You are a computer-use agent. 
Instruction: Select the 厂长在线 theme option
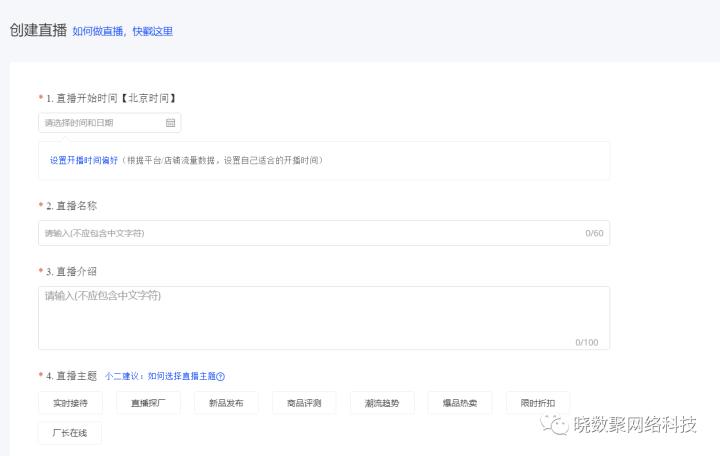coord(70,433)
